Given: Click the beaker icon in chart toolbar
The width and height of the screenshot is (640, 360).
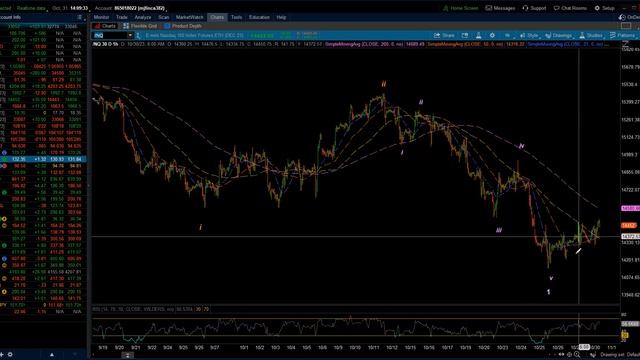Looking at the screenshot, I should [478, 36].
